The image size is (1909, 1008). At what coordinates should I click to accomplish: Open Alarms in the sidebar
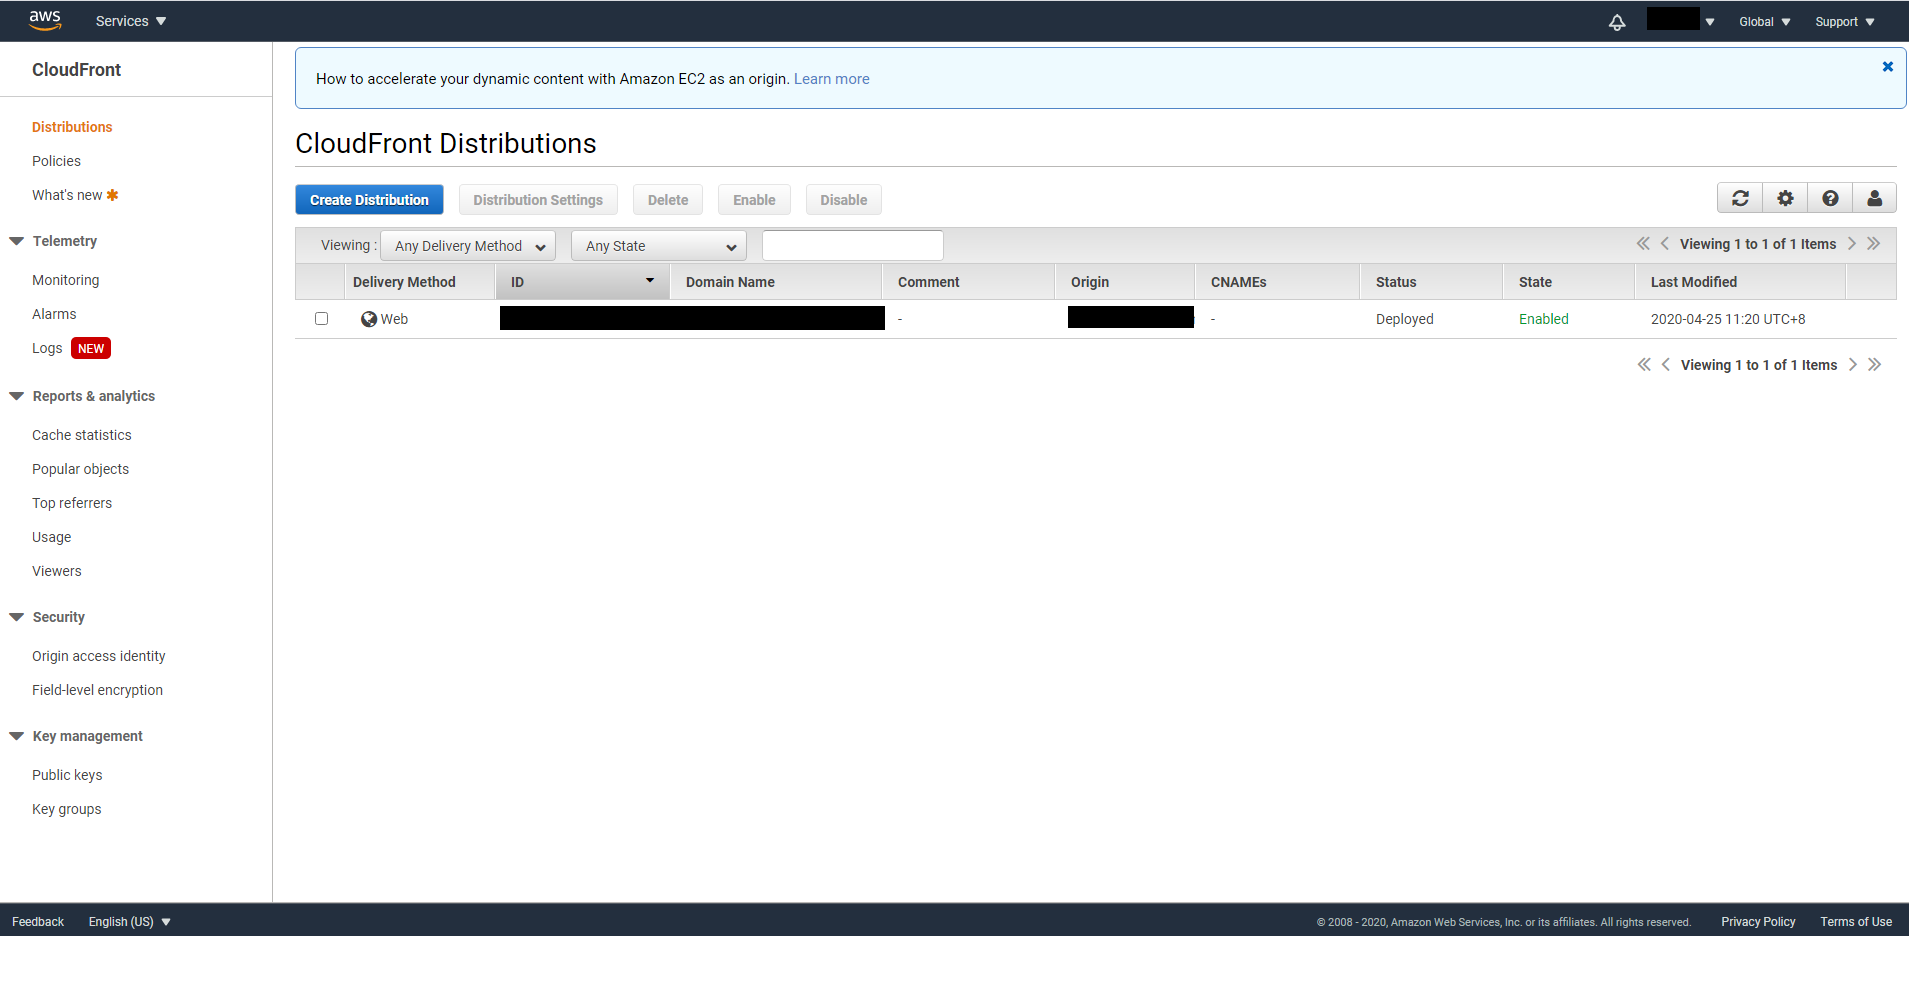[54, 314]
